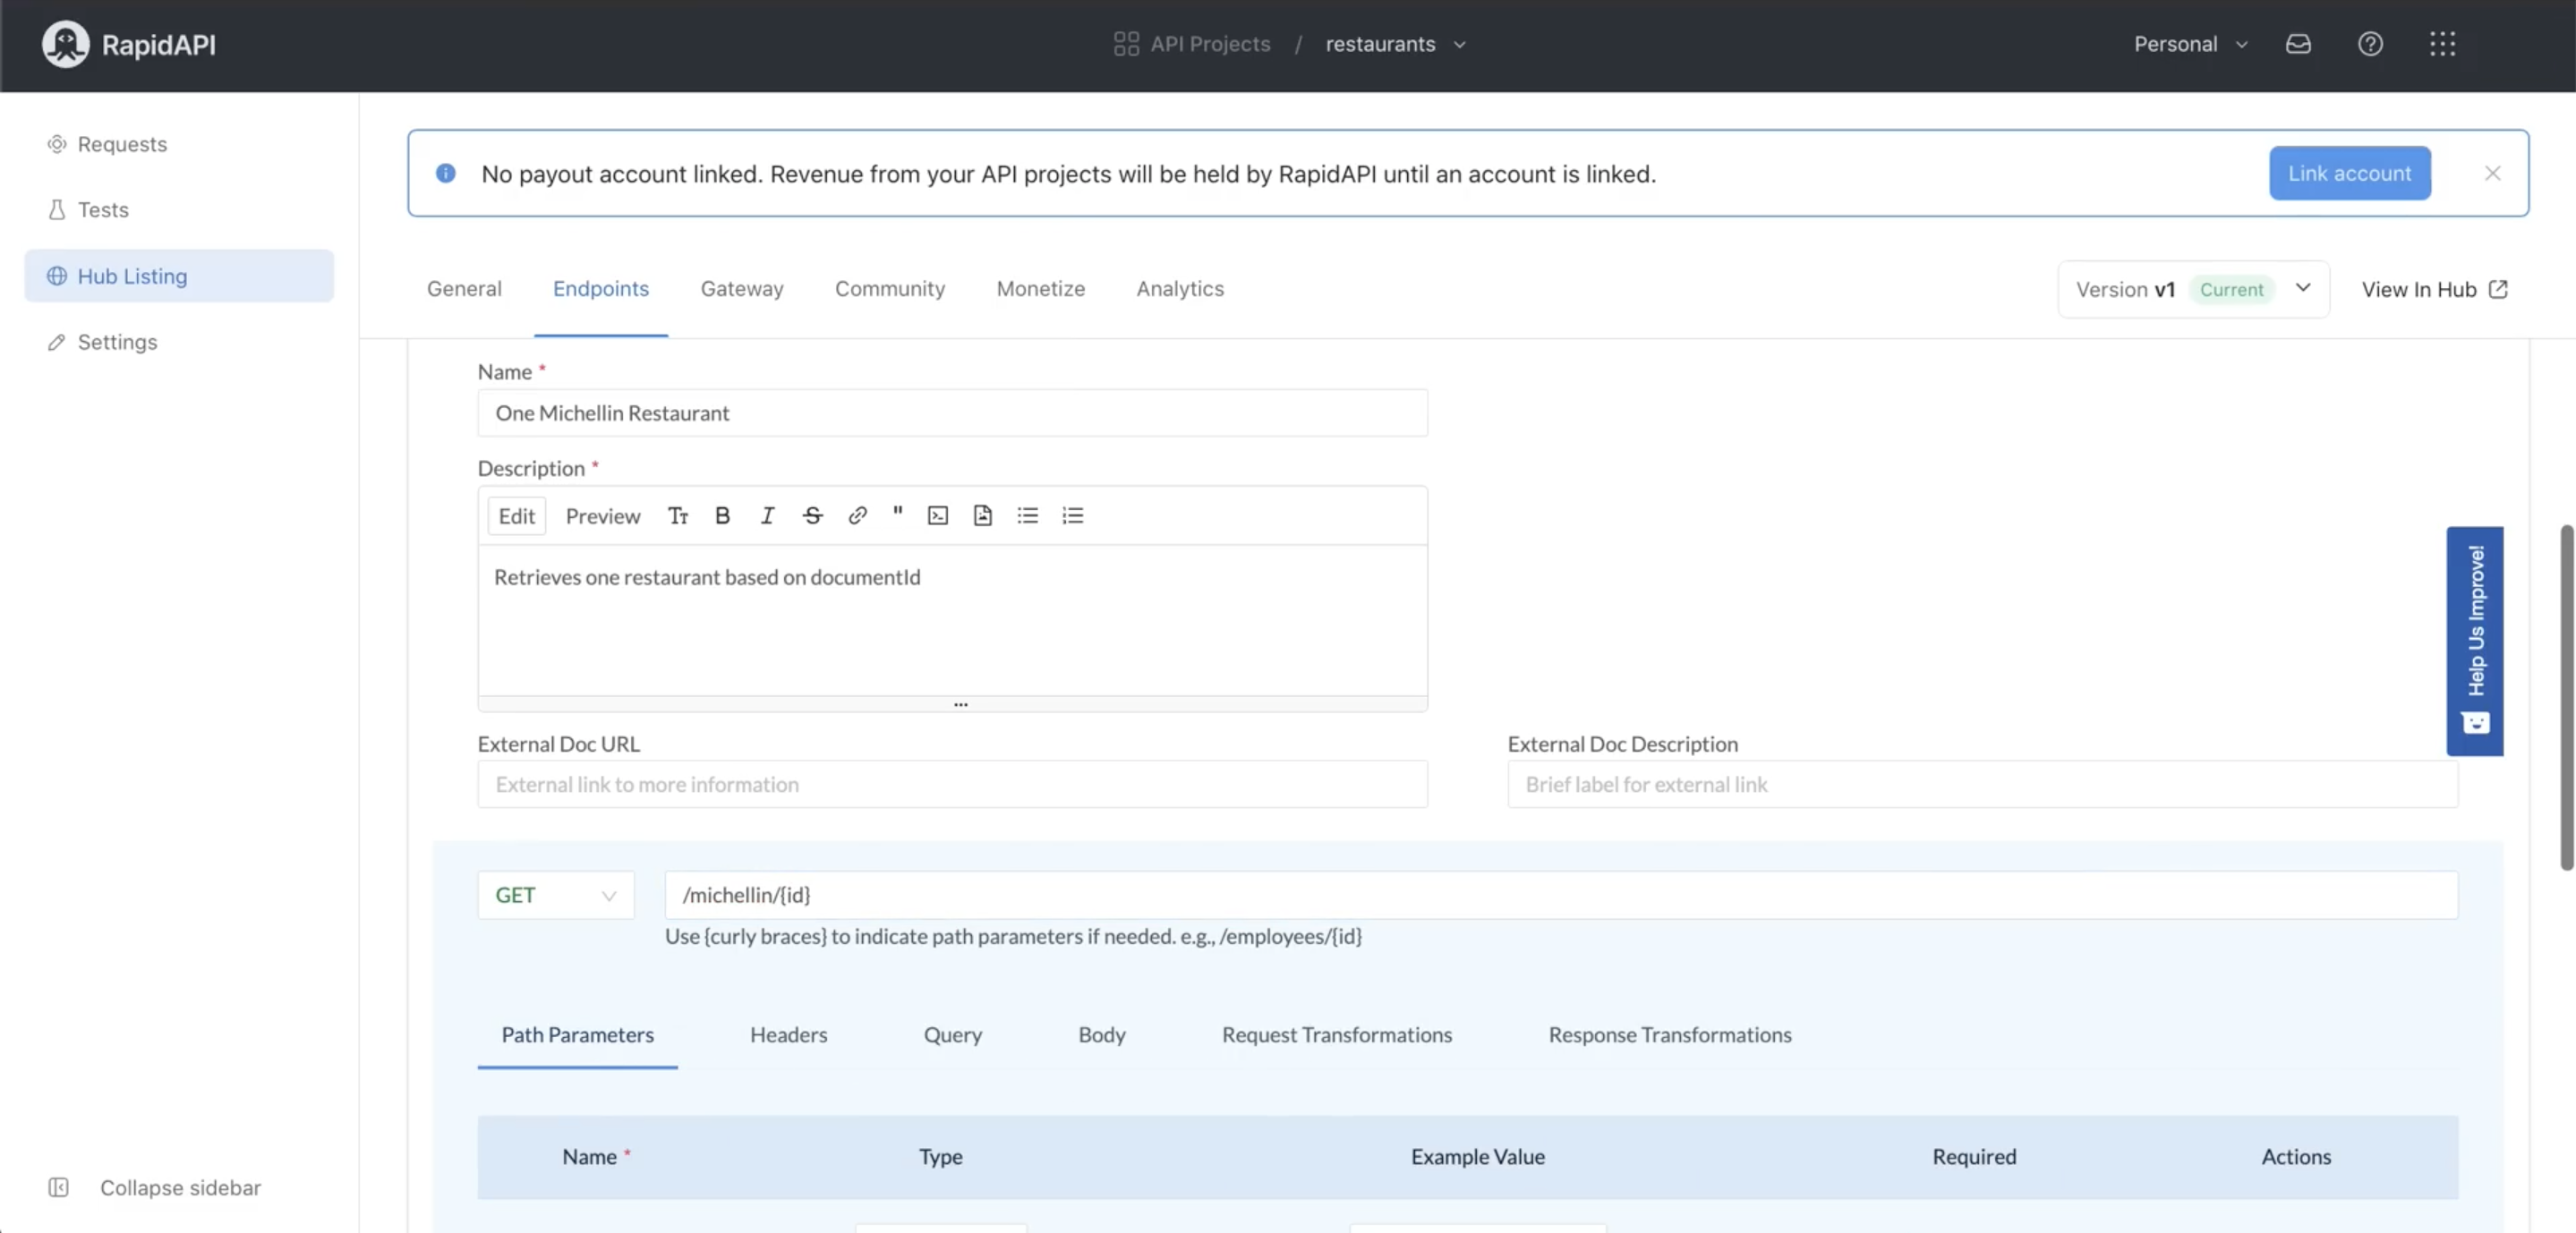Viewport: 2576px width, 1233px height.
Task: Select the Response Transformations tab
Action: coord(1670,1035)
